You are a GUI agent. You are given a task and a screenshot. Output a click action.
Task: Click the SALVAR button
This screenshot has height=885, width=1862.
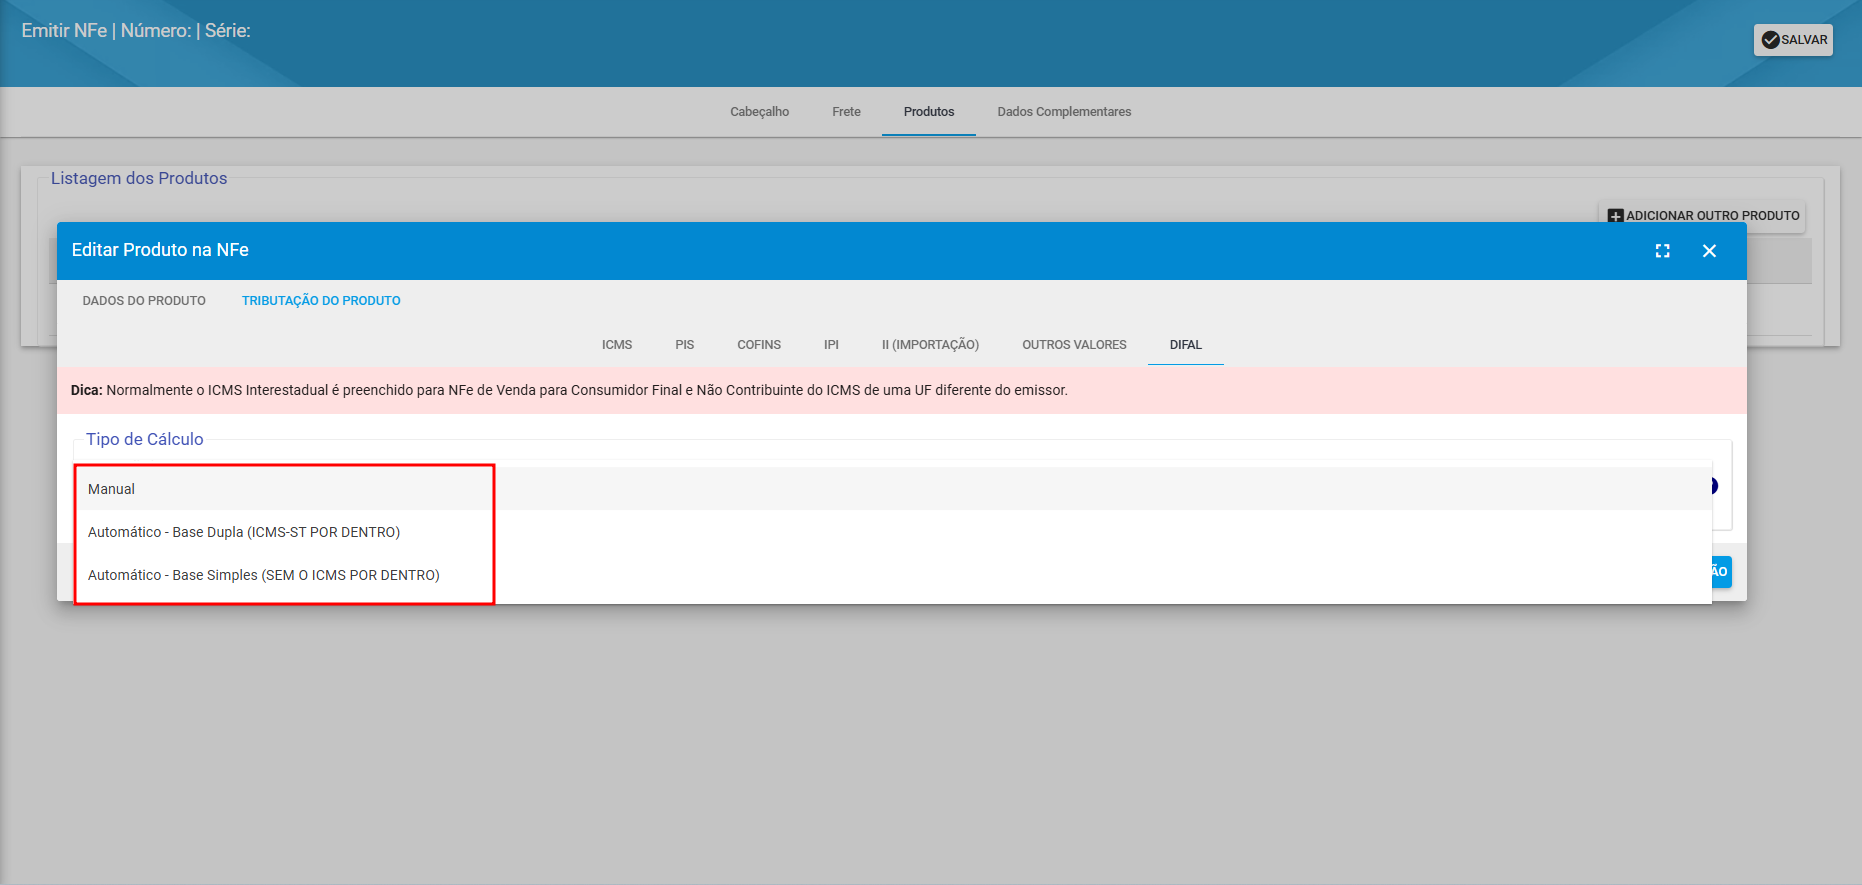[x=1793, y=40]
